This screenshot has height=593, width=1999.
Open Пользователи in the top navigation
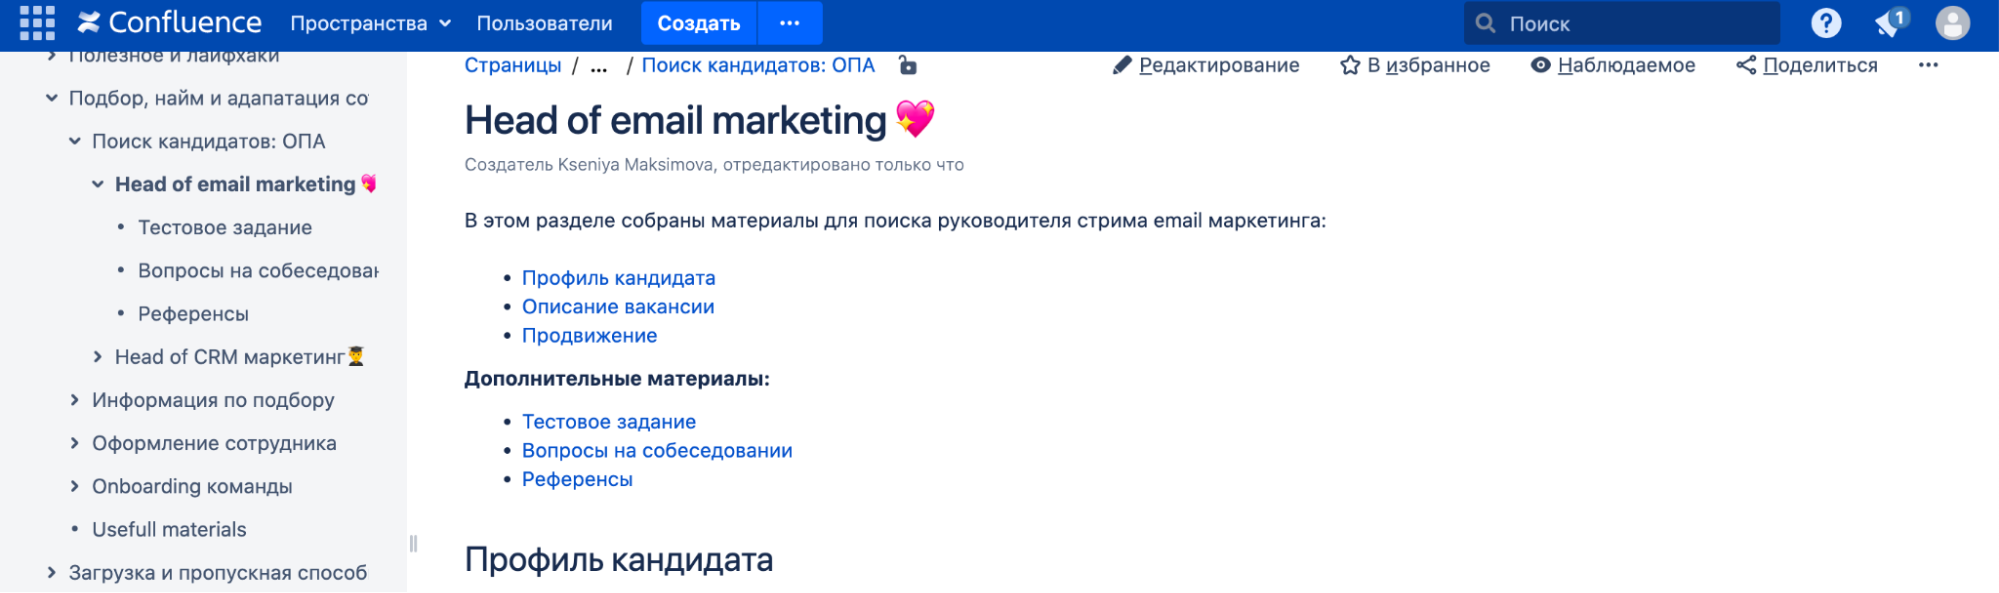(544, 23)
